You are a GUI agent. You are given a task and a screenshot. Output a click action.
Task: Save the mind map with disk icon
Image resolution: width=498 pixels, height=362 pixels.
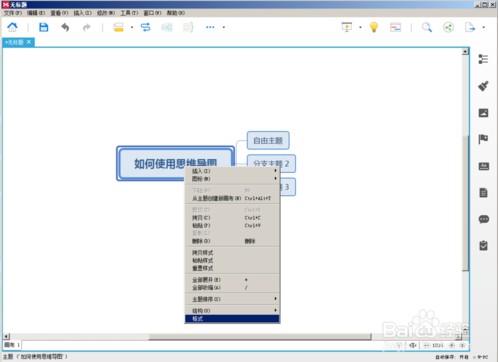pyautogui.click(x=44, y=27)
